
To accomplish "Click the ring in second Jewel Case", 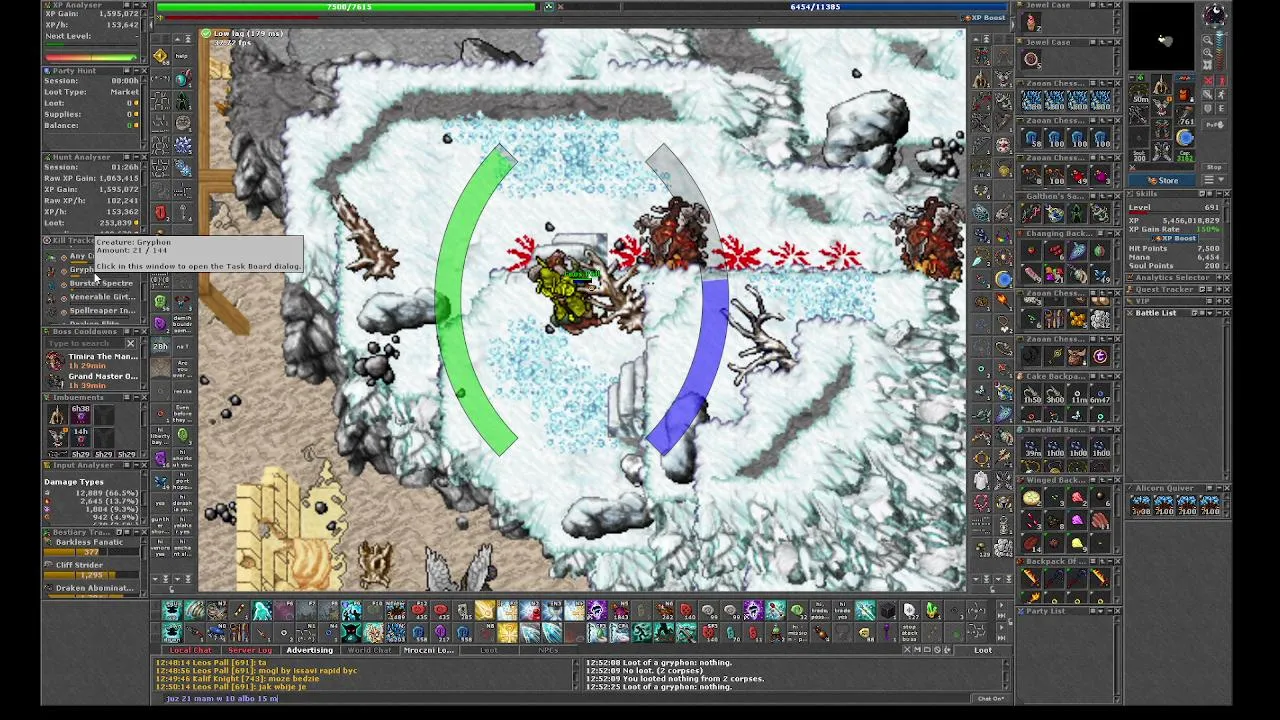I will tap(1032, 60).
